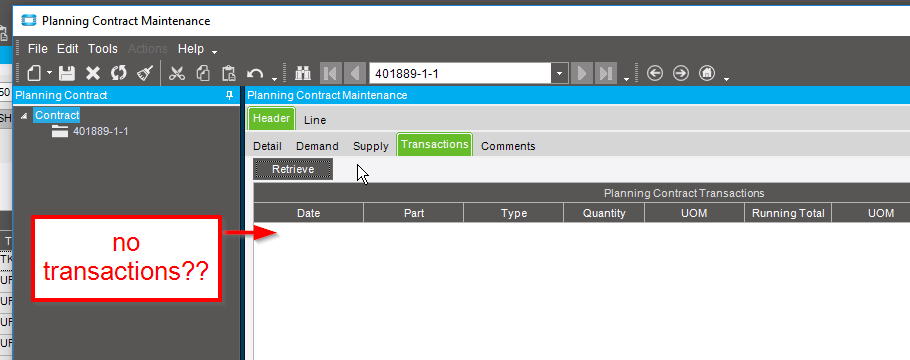Open menu bar options arrow after Help
Image resolution: width=910 pixels, height=360 pixels.
pos(215,52)
